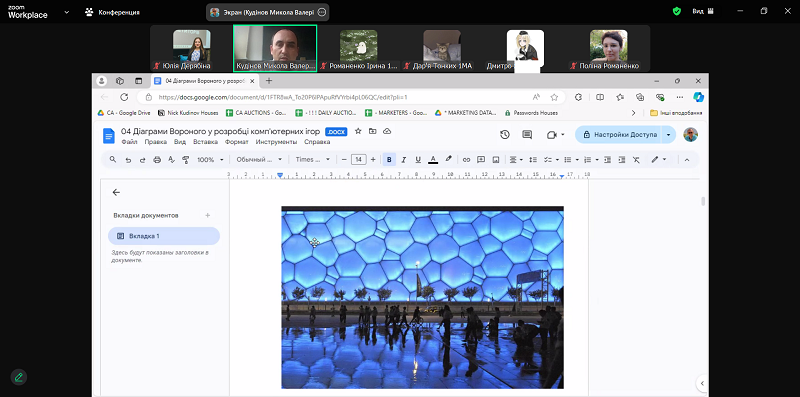This screenshot has width=800, height=397.
Task: Open Edge split screen icon
Action: click(x=600, y=97)
